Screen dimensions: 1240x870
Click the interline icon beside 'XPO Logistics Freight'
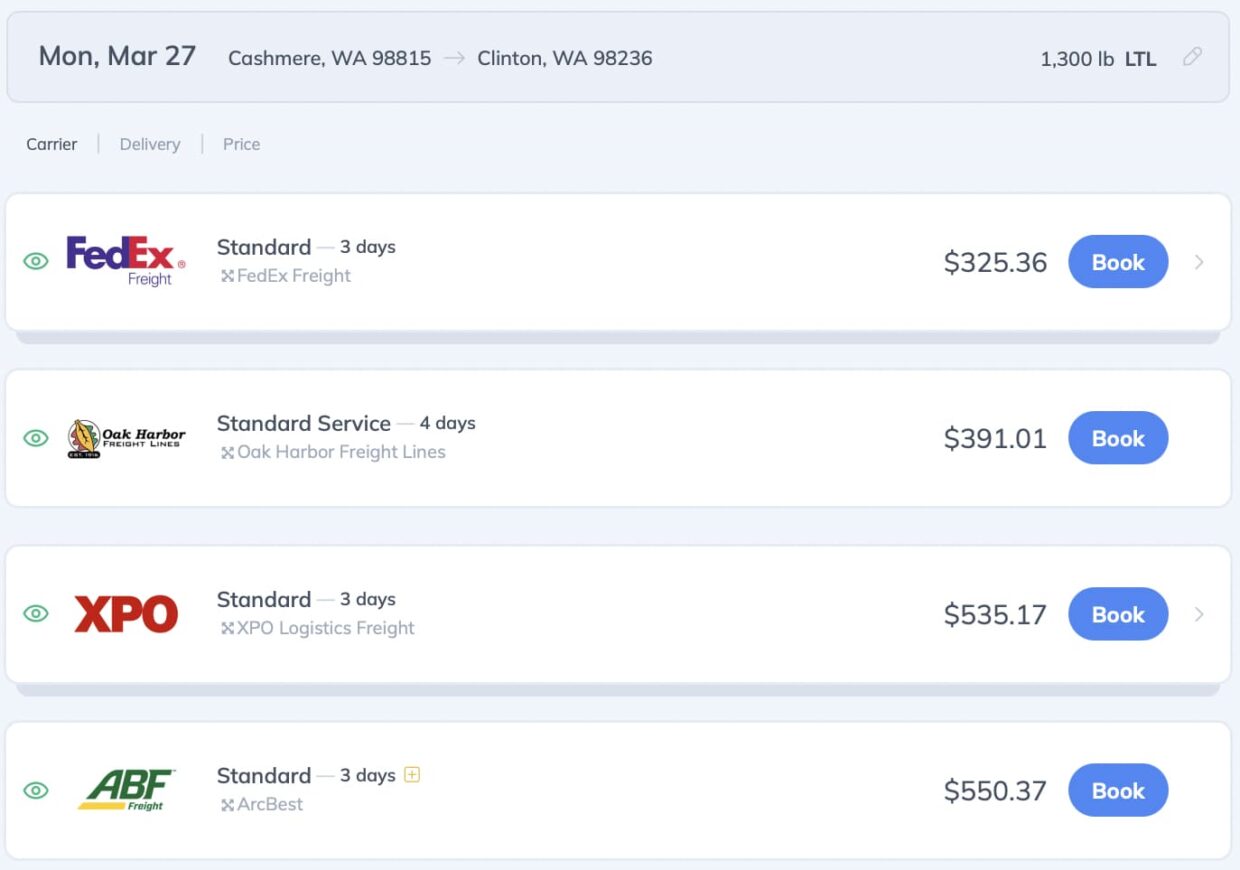226,628
